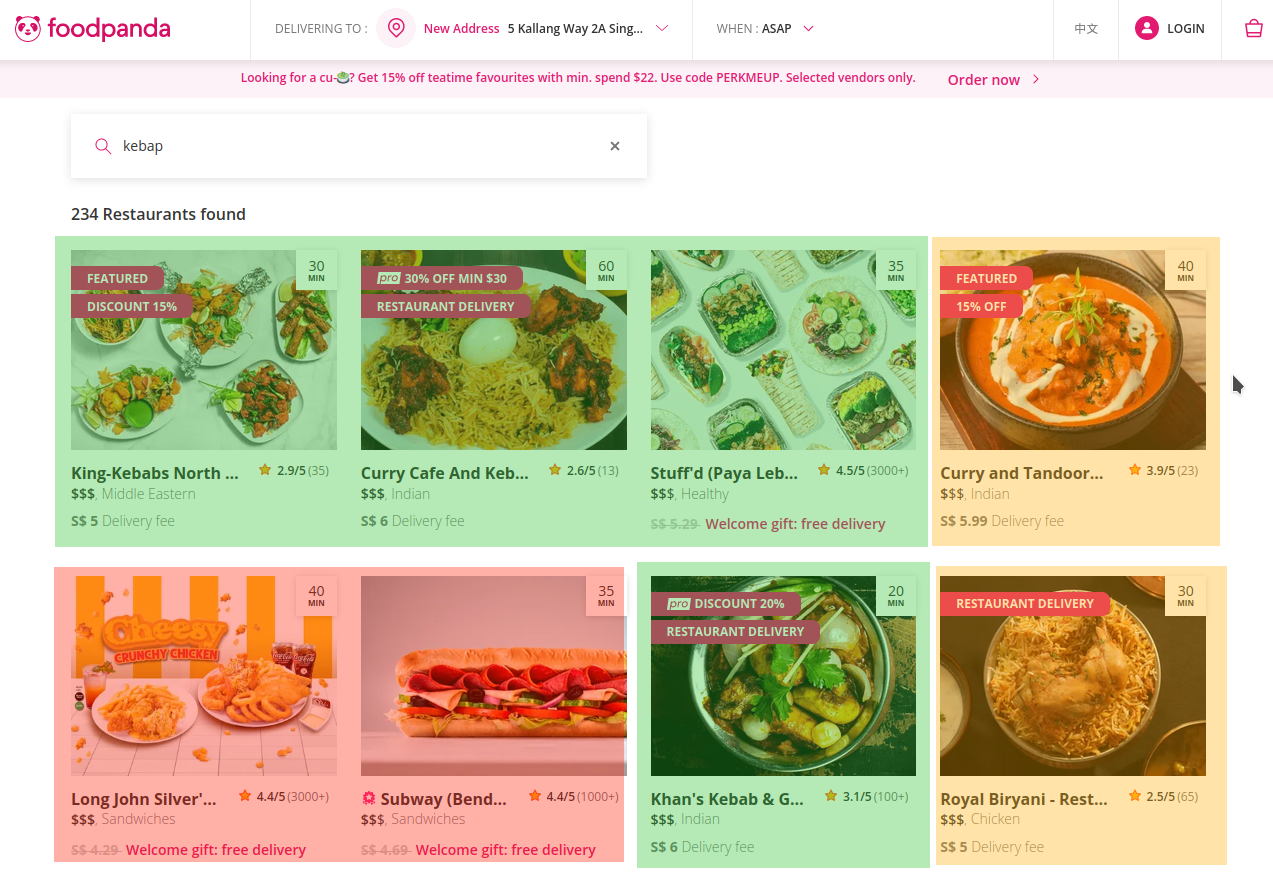The height and width of the screenshot is (893, 1273).
Task: Switch language to 中文
Action: [x=1086, y=29]
